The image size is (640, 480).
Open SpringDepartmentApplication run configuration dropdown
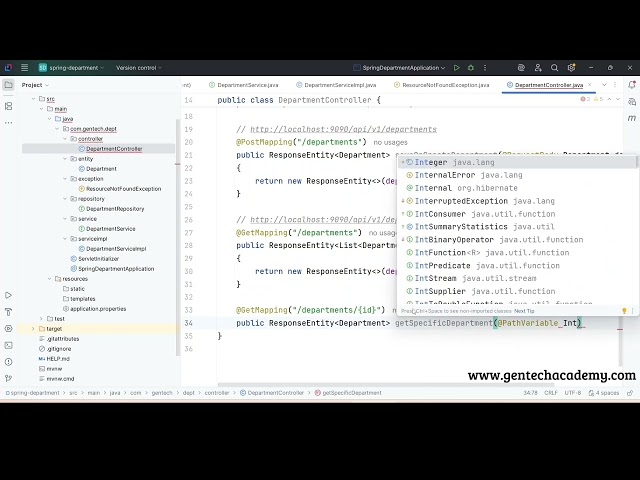pos(399,68)
